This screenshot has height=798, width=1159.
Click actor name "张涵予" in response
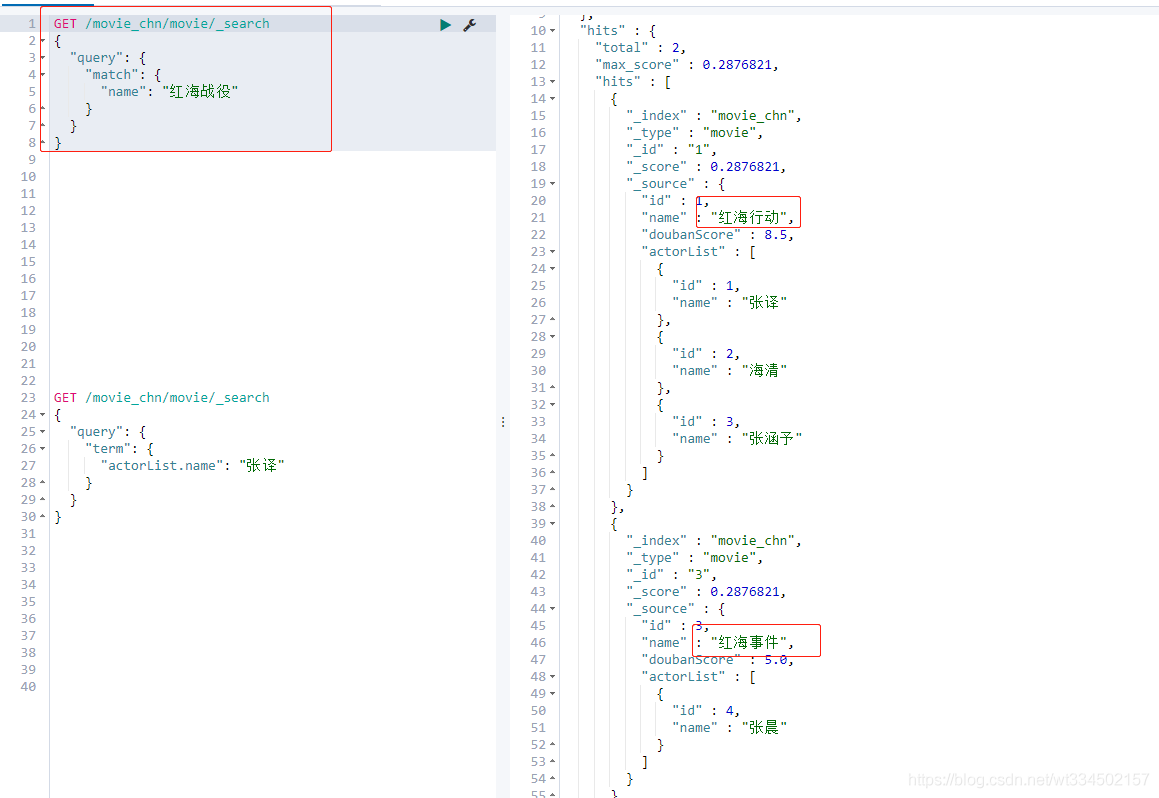coord(772,438)
